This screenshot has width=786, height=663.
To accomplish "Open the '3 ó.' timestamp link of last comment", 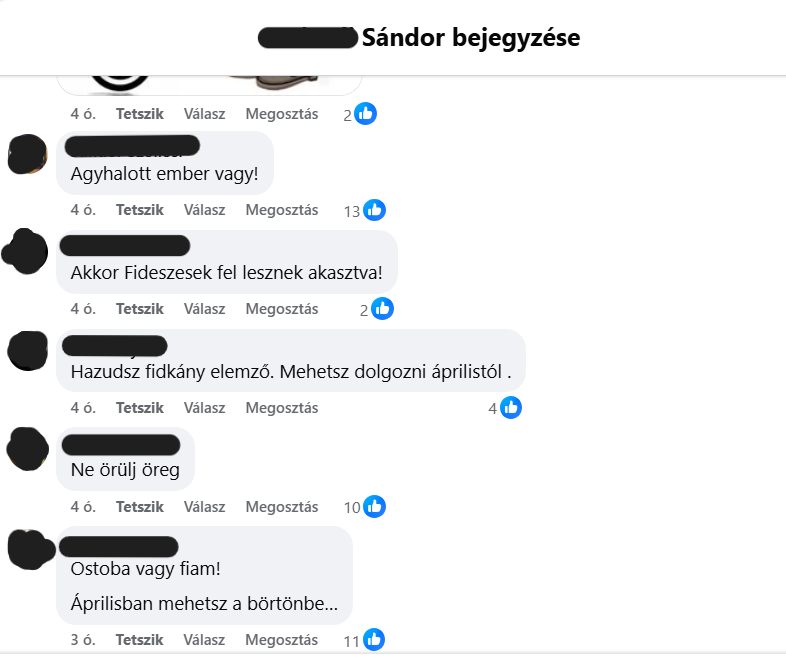I will [x=83, y=639].
